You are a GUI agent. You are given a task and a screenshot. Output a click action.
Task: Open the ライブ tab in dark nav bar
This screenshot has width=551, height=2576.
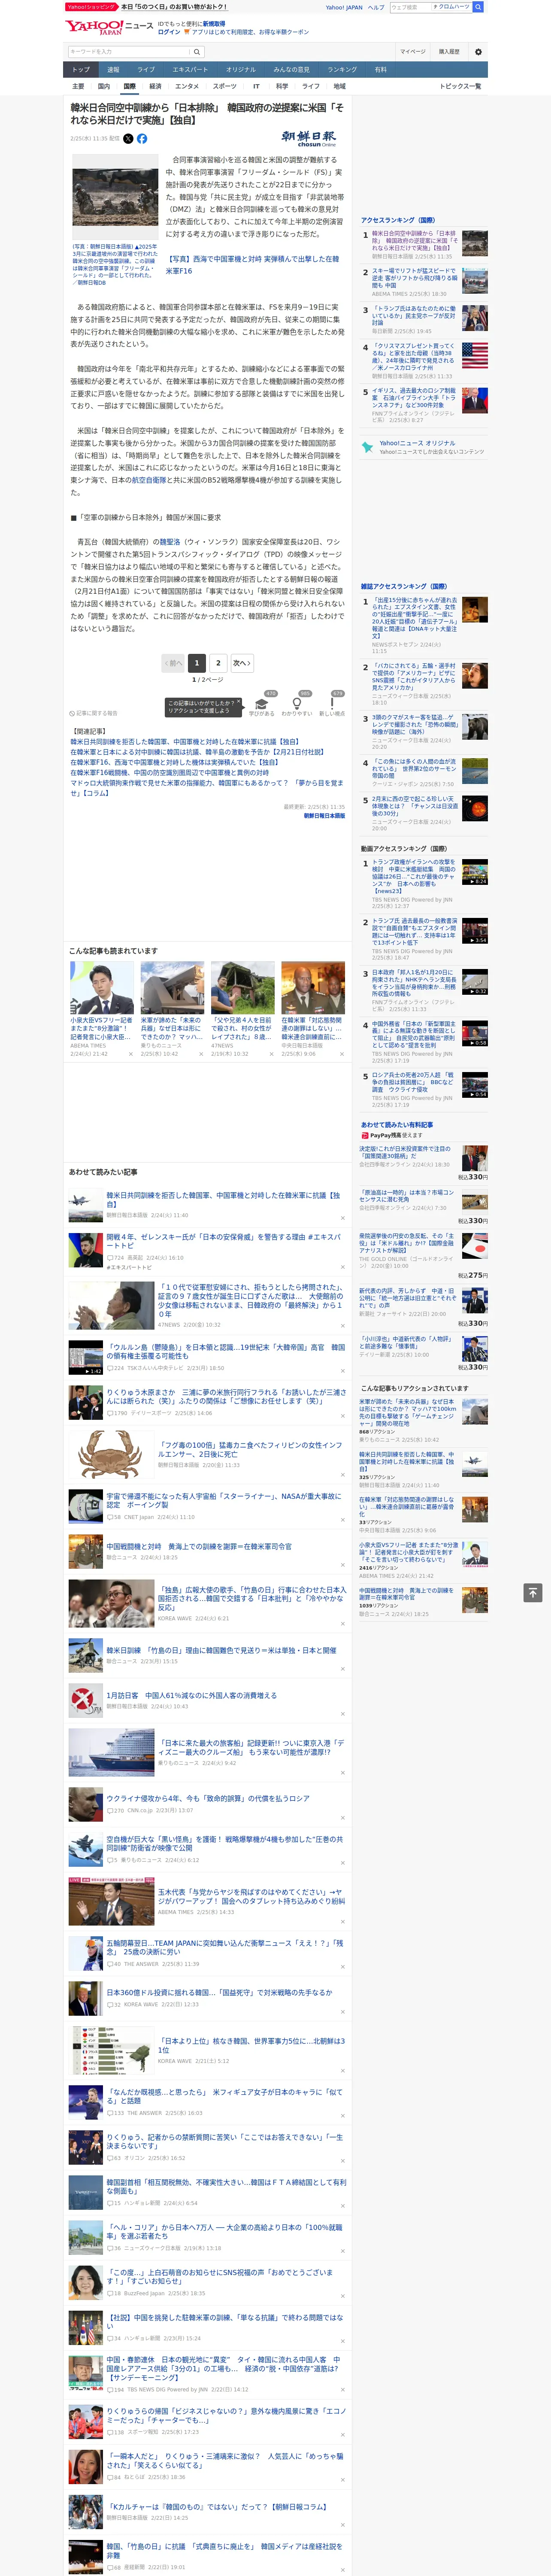click(146, 70)
